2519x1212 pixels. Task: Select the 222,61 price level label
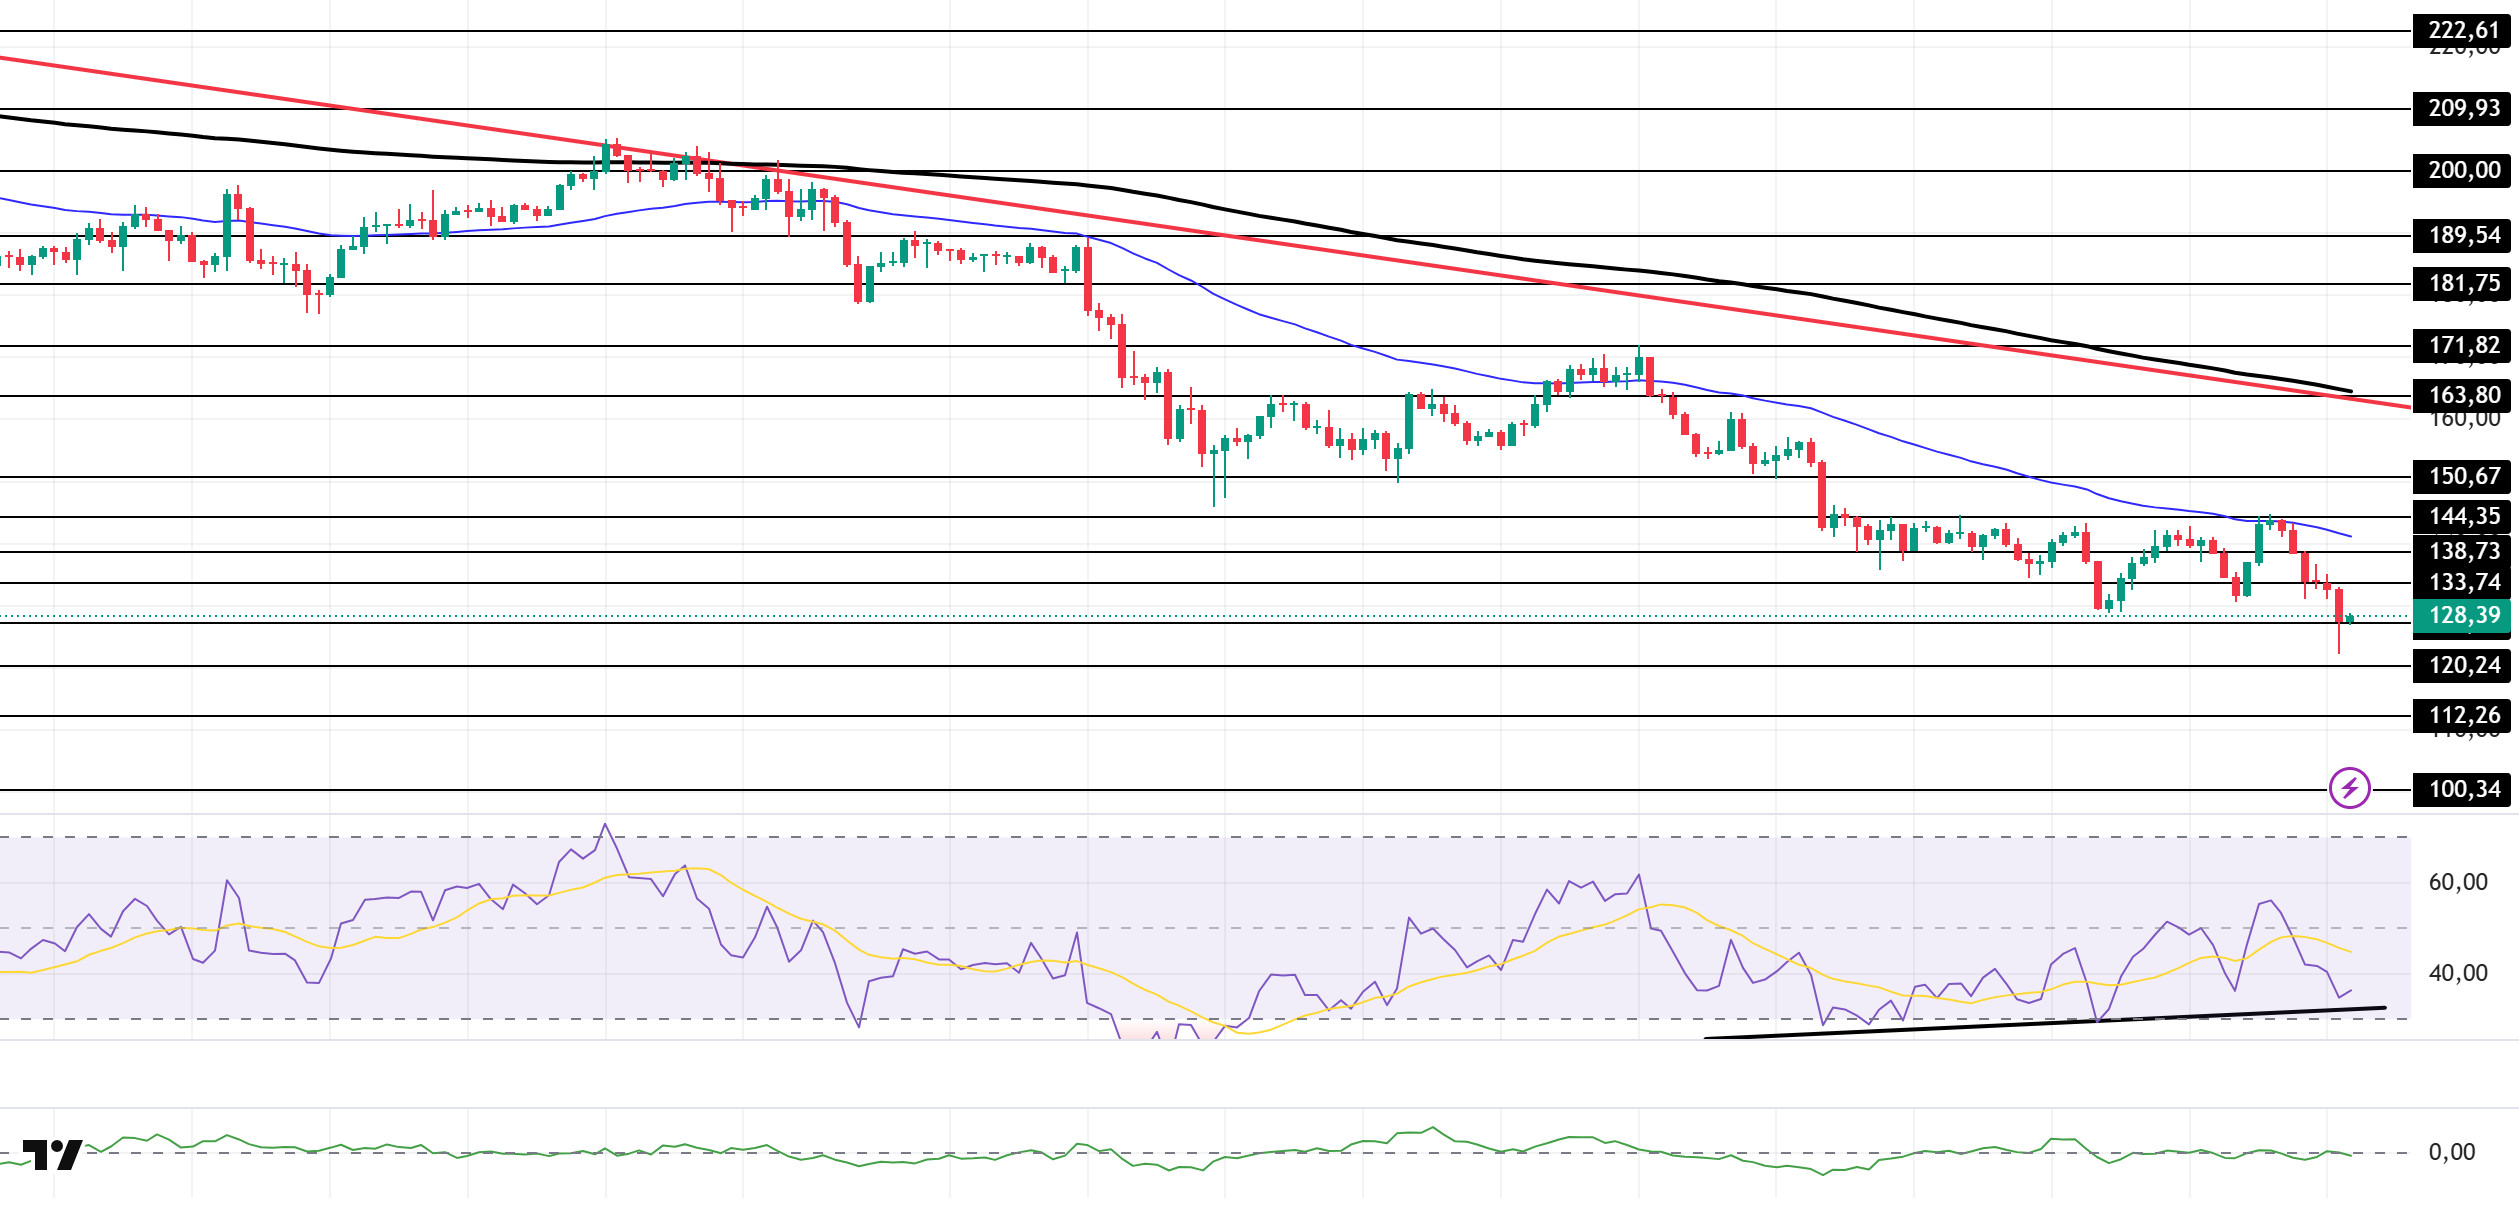(2463, 31)
